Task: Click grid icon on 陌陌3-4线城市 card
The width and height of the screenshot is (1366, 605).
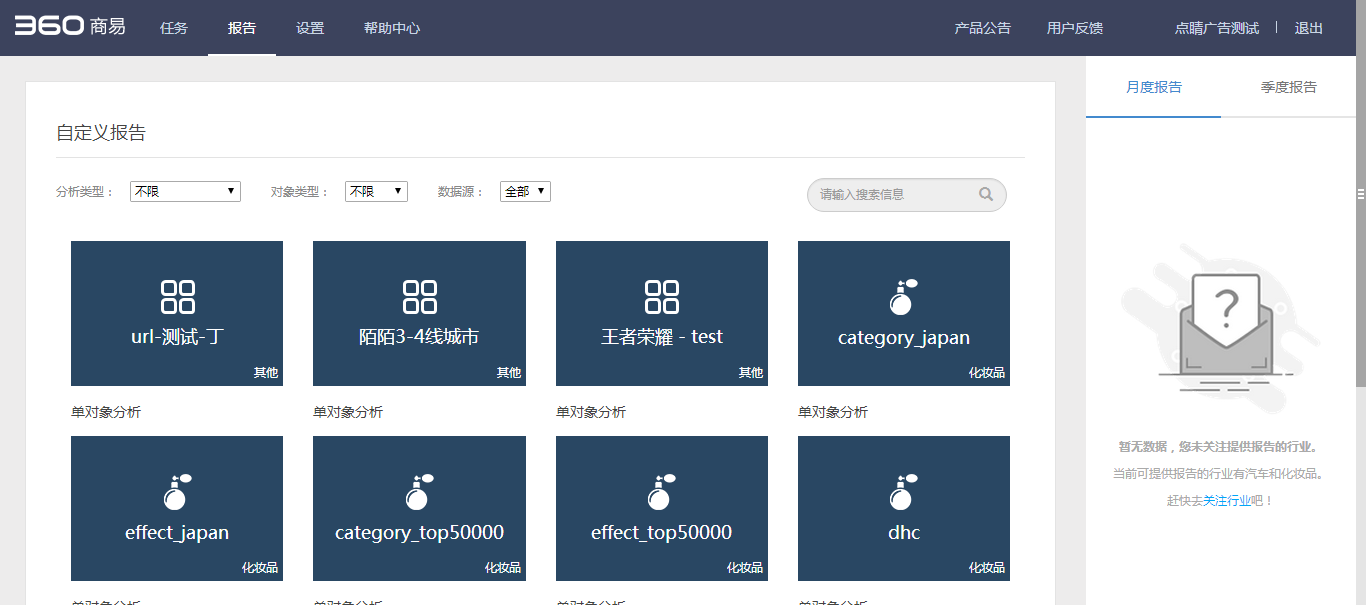Action: tap(419, 297)
